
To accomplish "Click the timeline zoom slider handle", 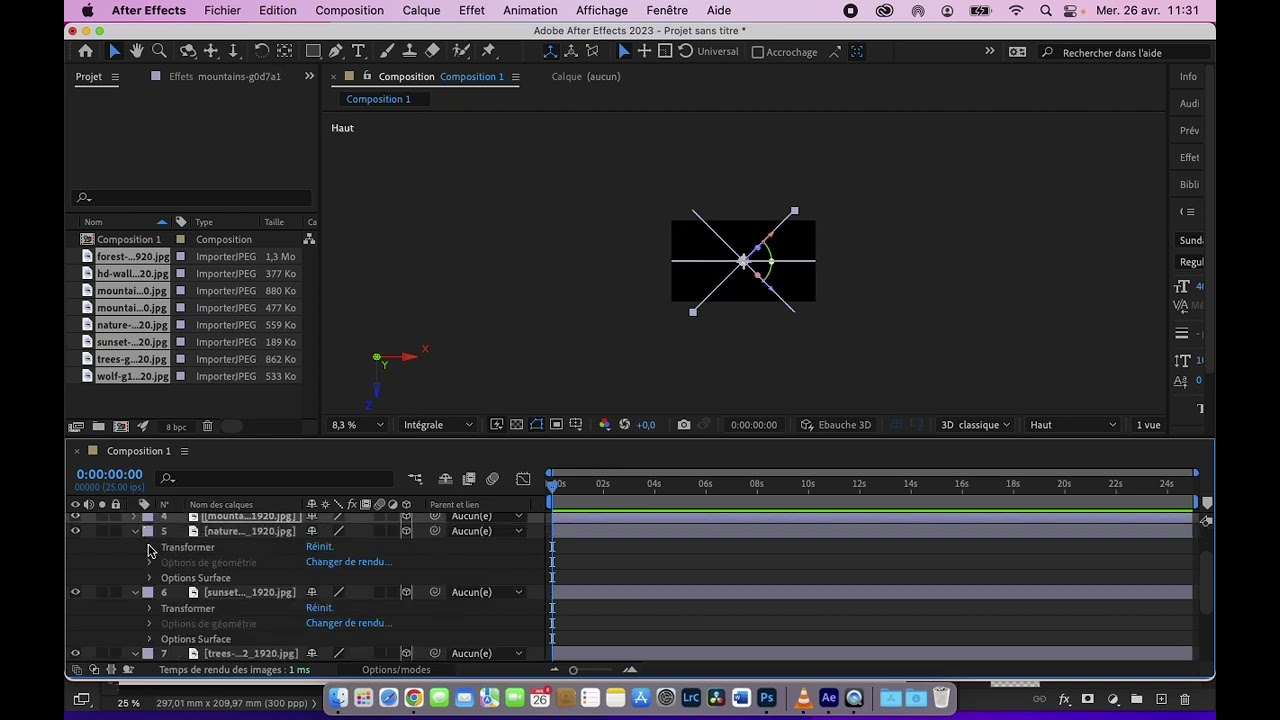I will [x=573, y=670].
